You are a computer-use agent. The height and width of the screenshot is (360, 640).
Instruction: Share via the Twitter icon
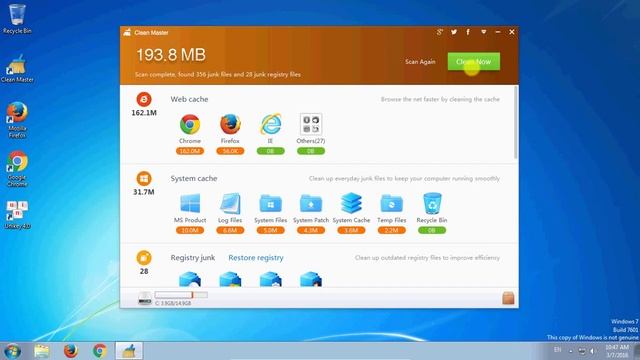454,32
